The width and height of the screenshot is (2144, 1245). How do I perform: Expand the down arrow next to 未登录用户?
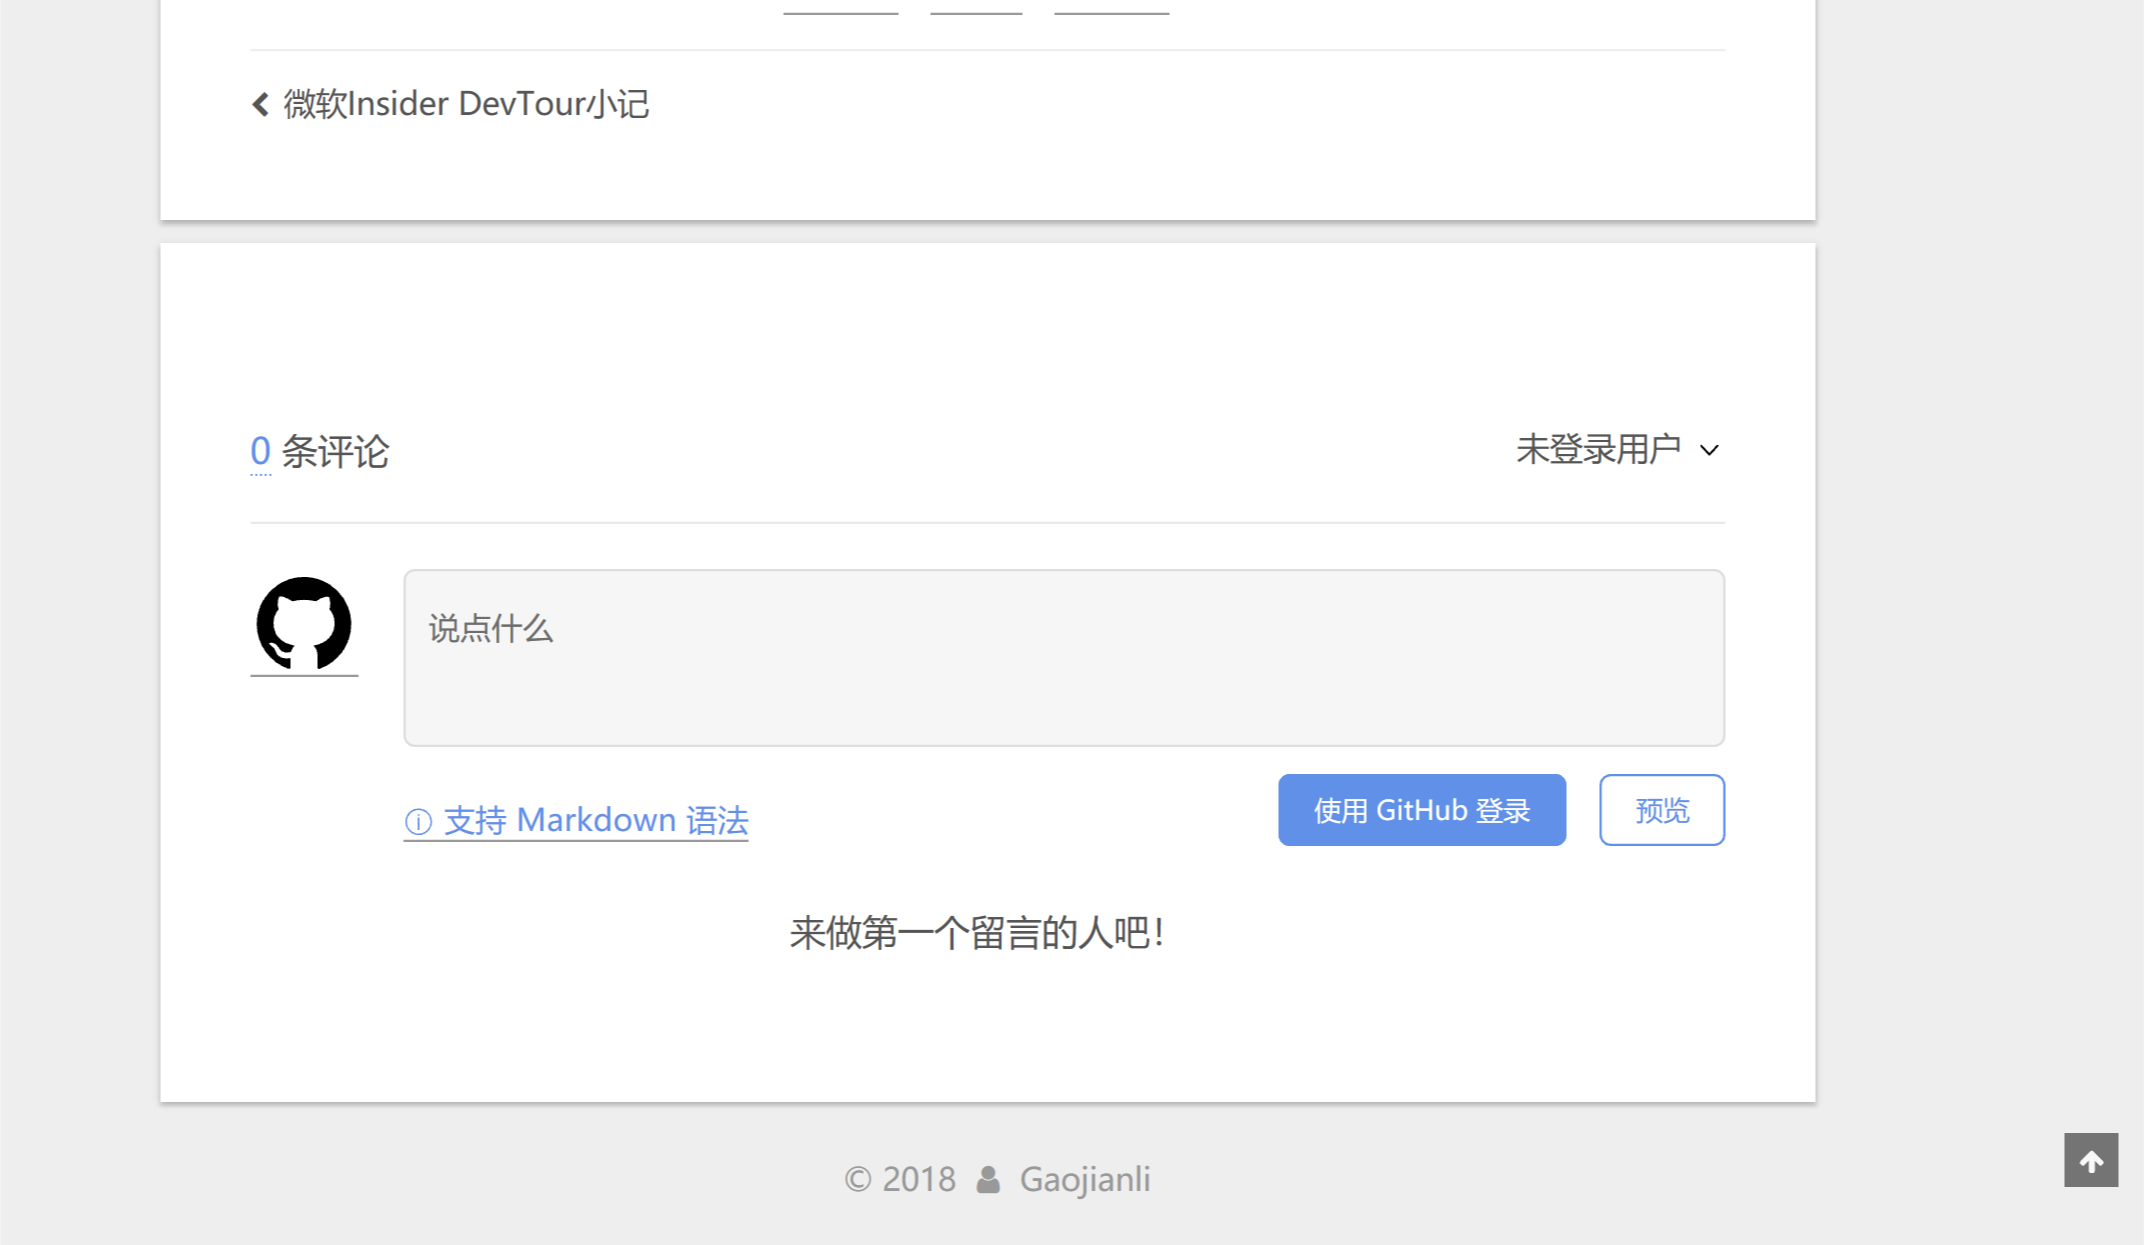(1709, 451)
